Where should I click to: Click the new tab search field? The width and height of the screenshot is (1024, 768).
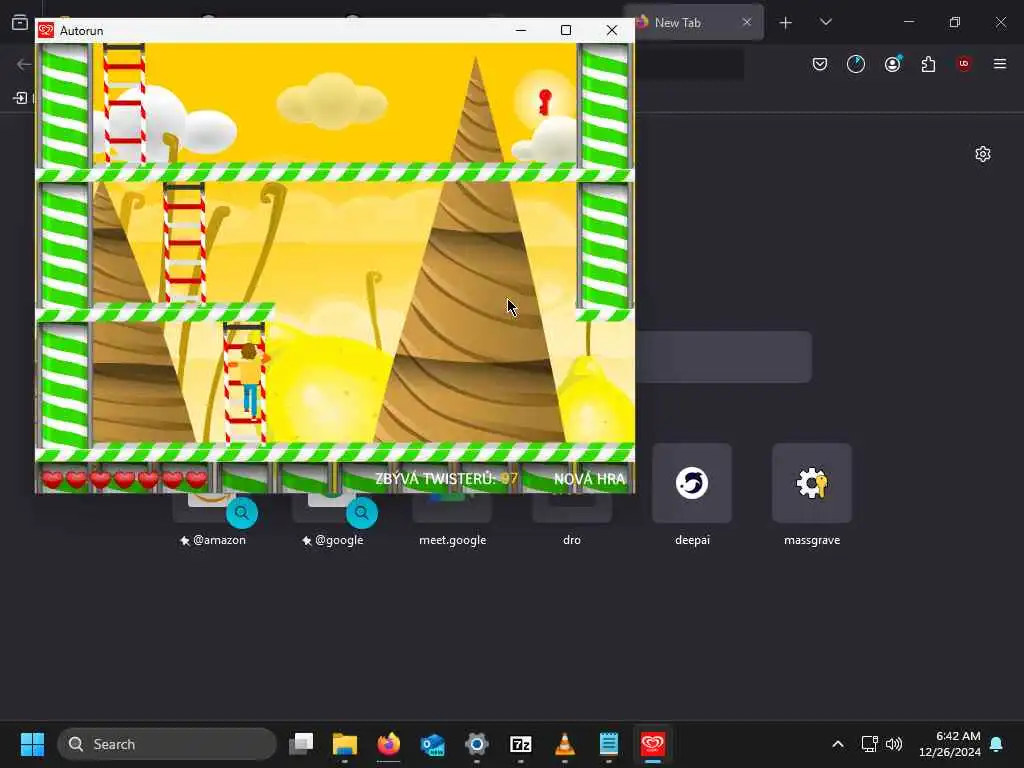pos(724,357)
